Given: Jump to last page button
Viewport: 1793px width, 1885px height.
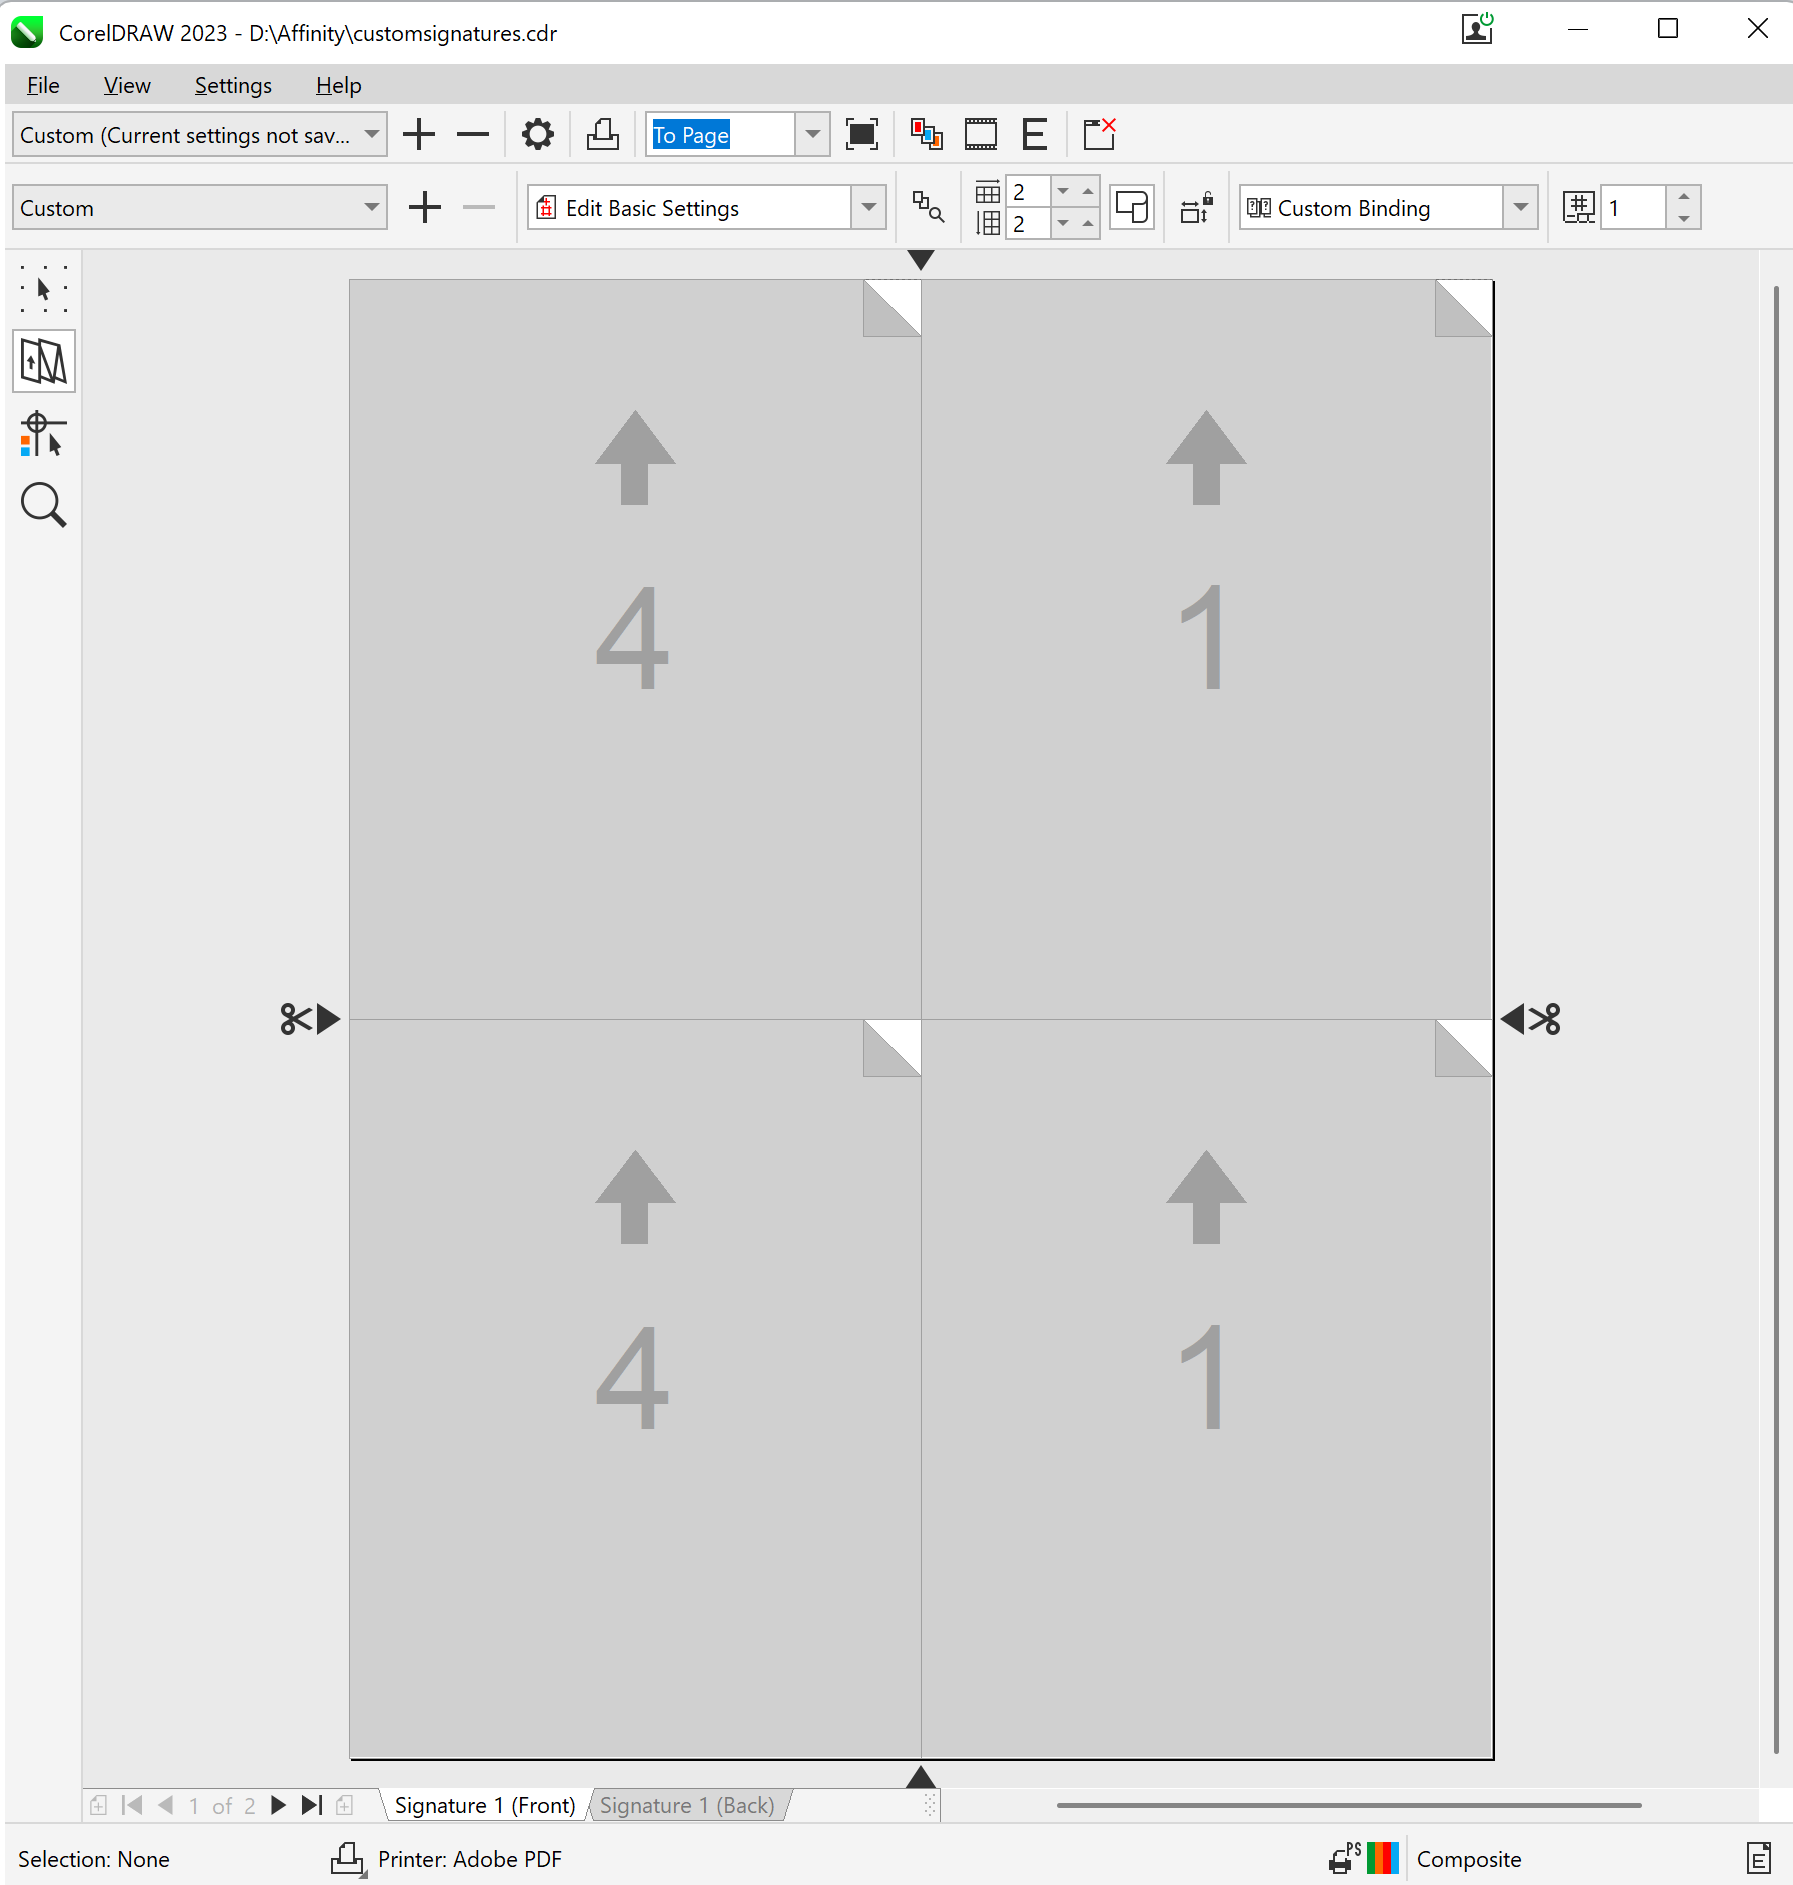Looking at the screenshot, I should 312,1805.
